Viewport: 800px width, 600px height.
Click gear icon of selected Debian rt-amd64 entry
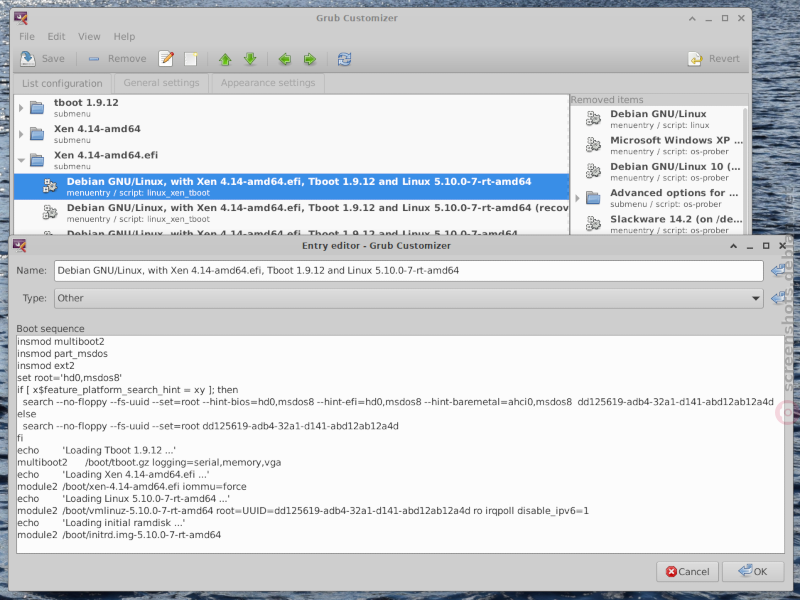(x=49, y=186)
